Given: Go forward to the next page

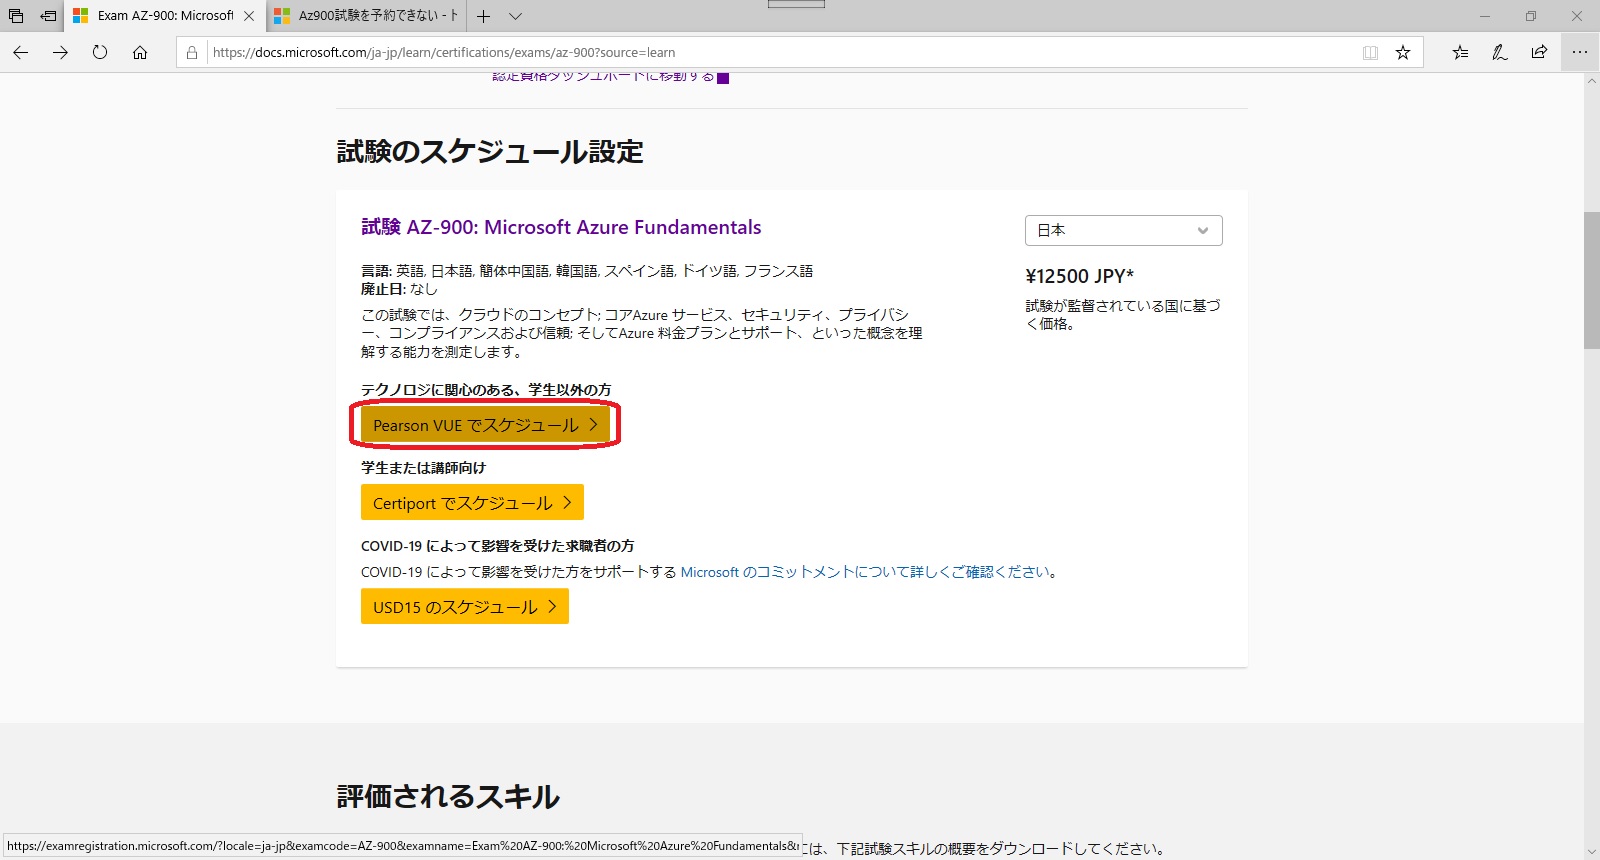Looking at the screenshot, I should (x=60, y=52).
